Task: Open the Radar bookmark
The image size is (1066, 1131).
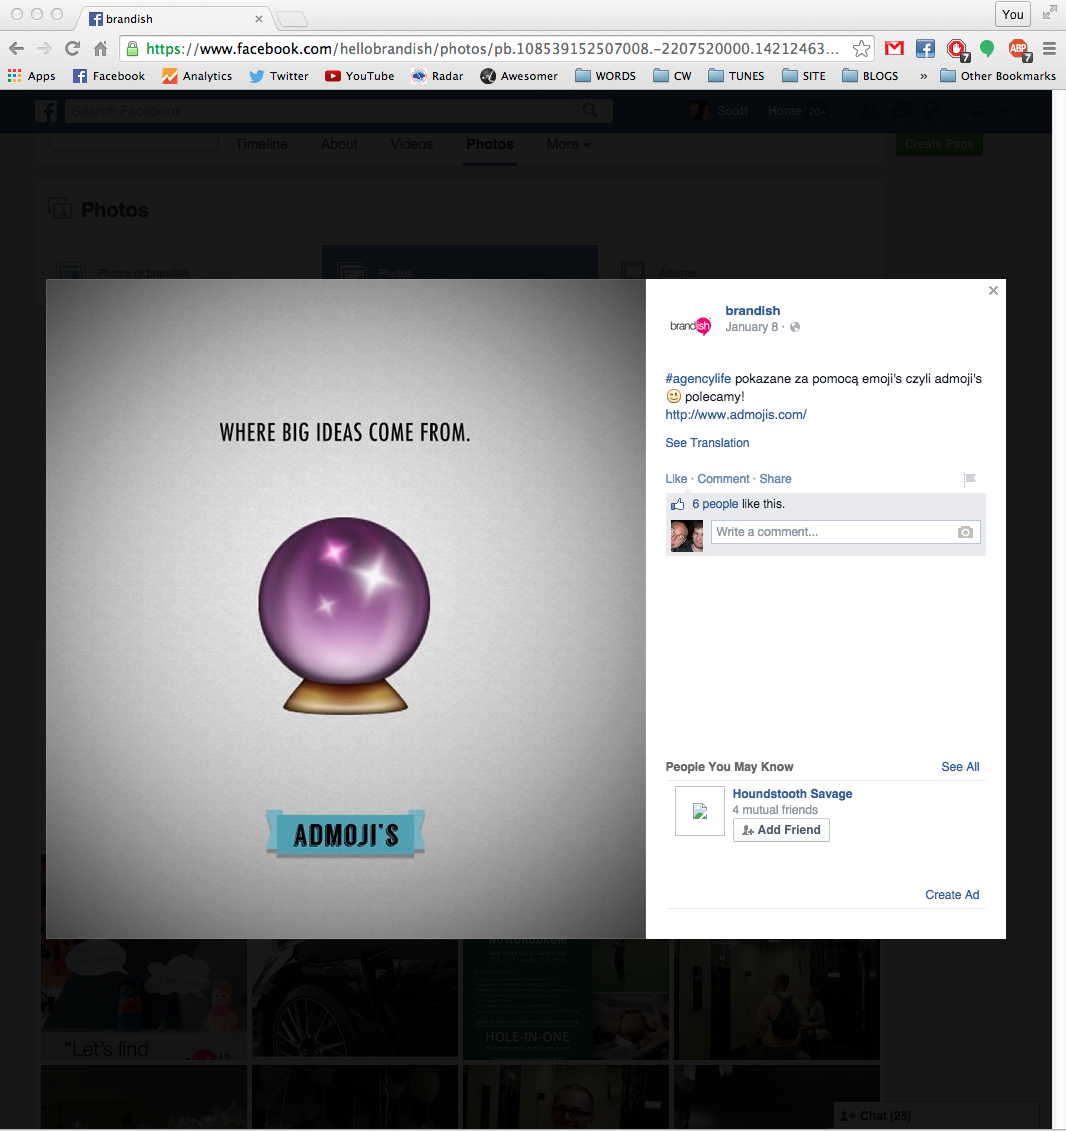Action: (x=437, y=76)
